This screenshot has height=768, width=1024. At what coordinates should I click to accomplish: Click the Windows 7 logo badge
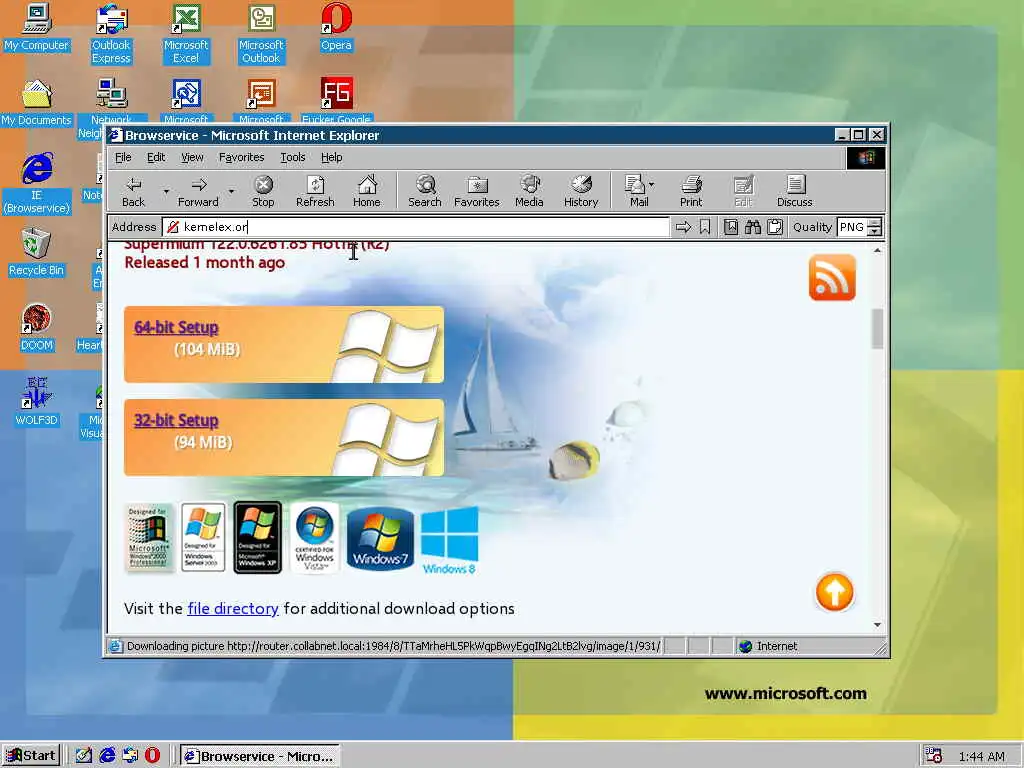[x=380, y=539]
